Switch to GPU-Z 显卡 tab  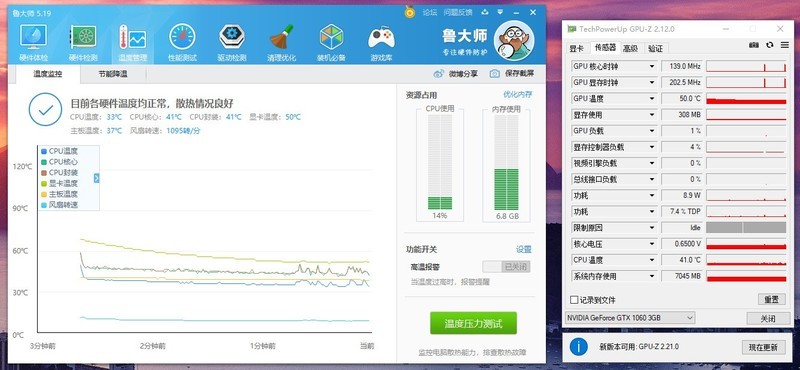click(x=576, y=48)
